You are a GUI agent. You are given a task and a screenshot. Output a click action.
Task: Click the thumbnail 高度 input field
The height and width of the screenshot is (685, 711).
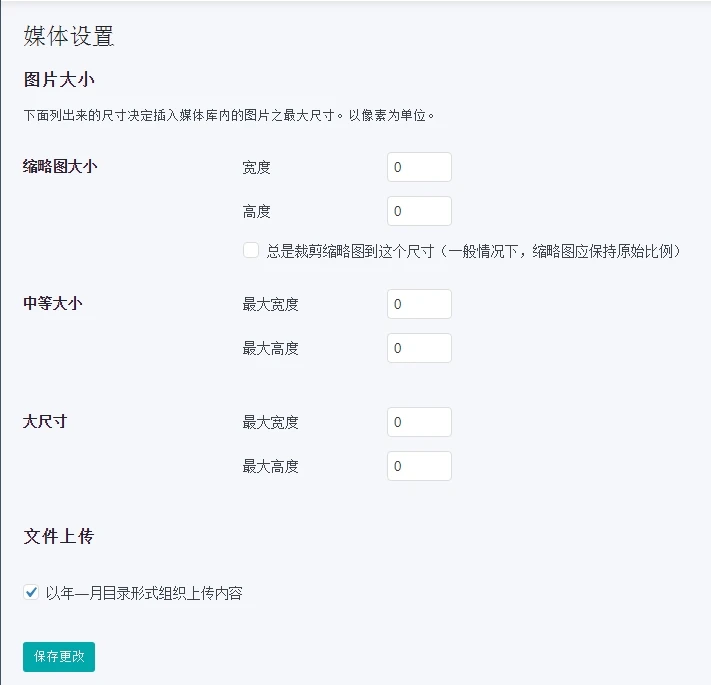(x=419, y=211)
